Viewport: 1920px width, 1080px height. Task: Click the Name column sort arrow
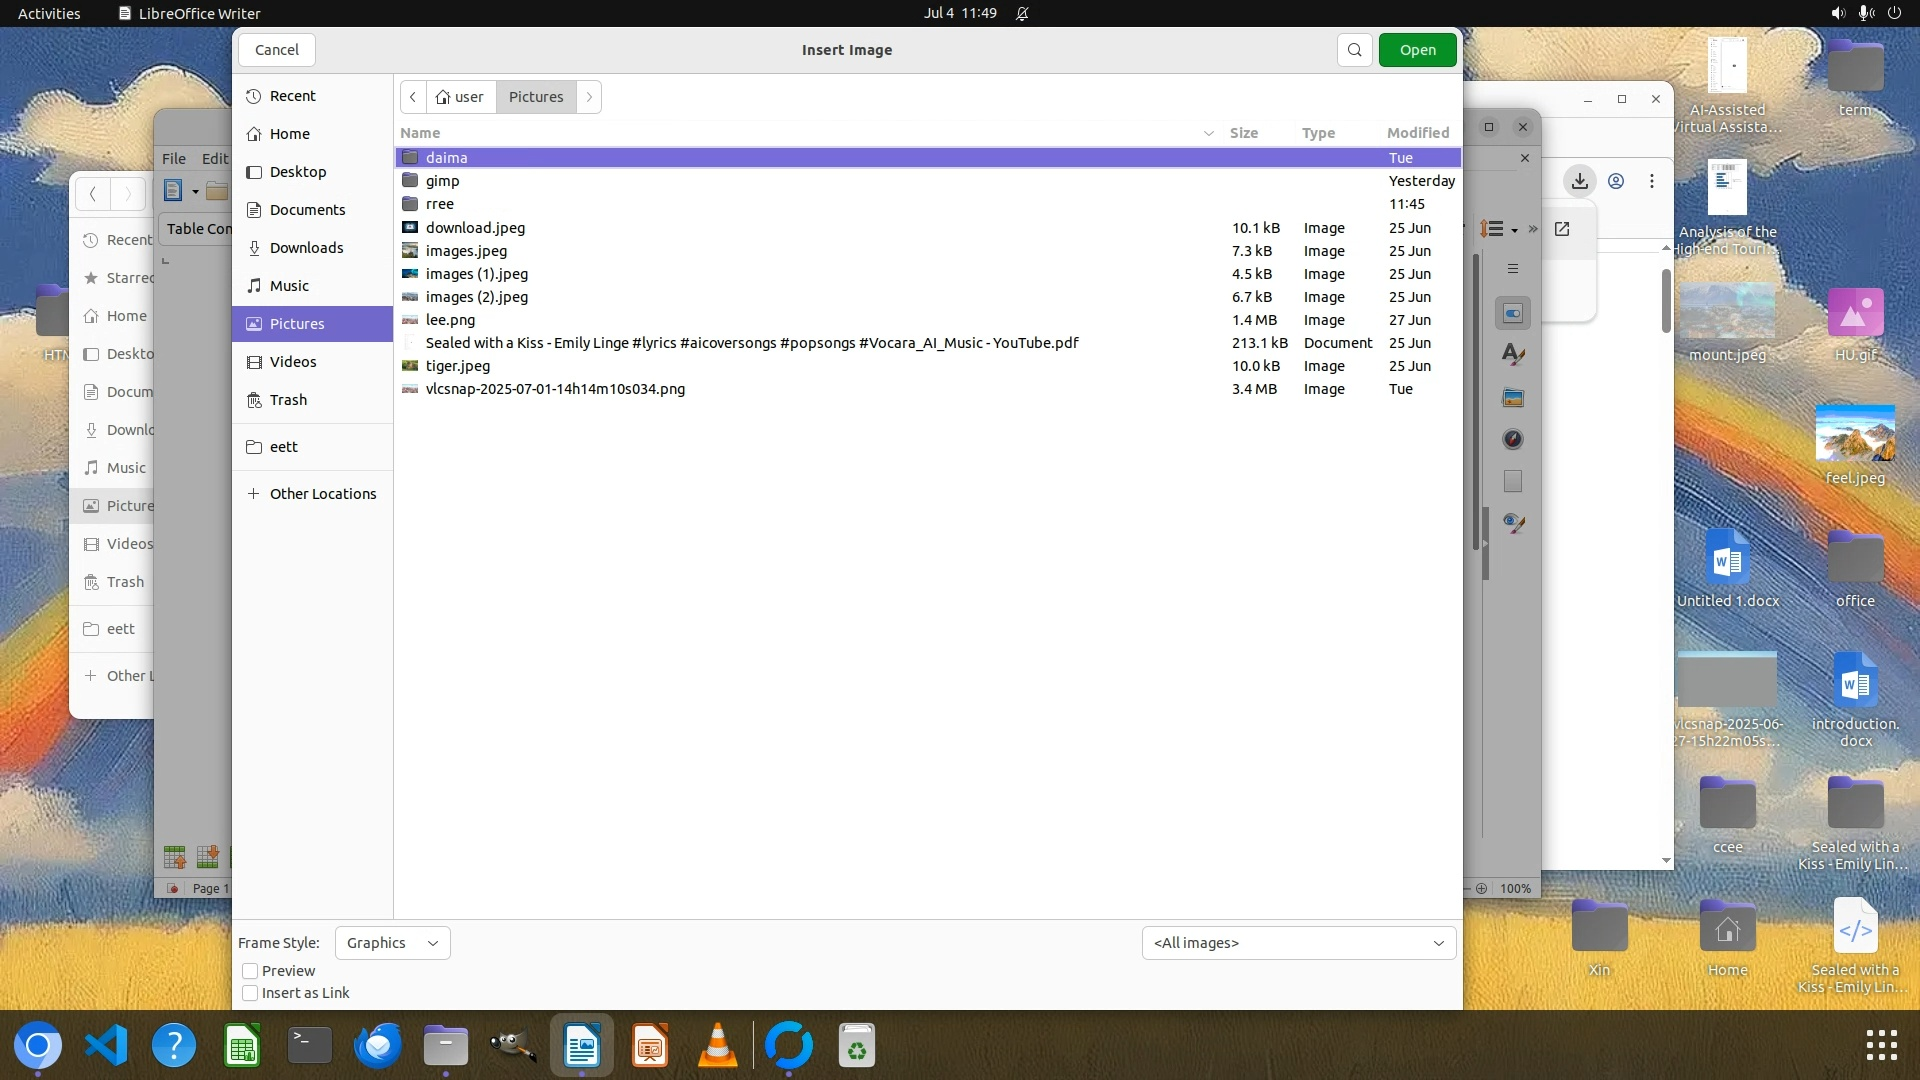1208,133
